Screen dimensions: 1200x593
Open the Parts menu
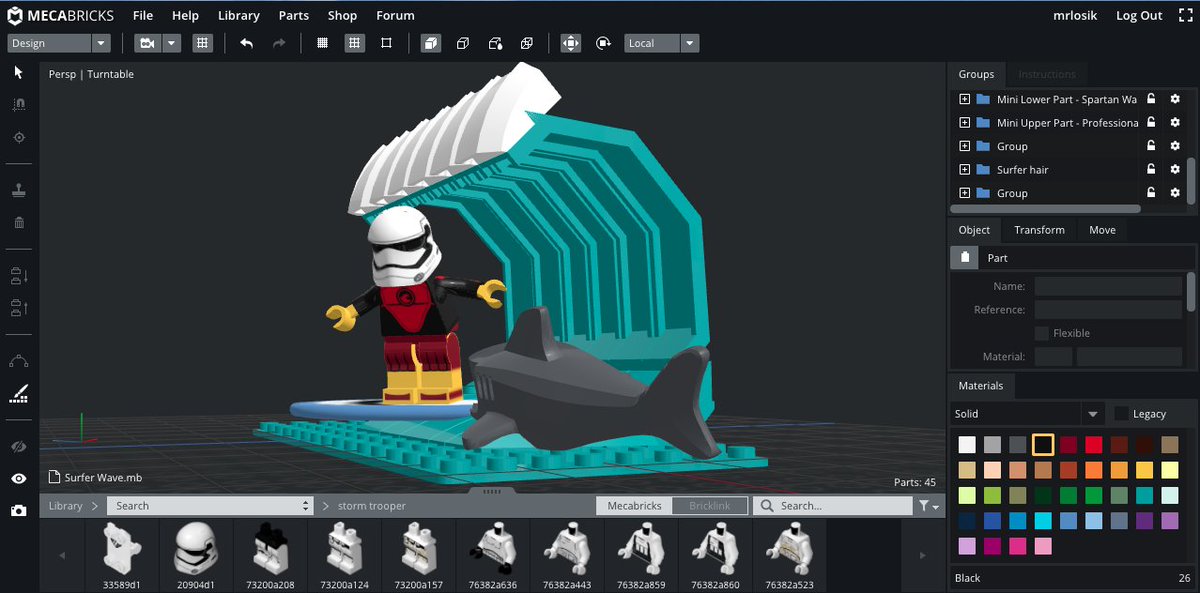click(294, 15)
